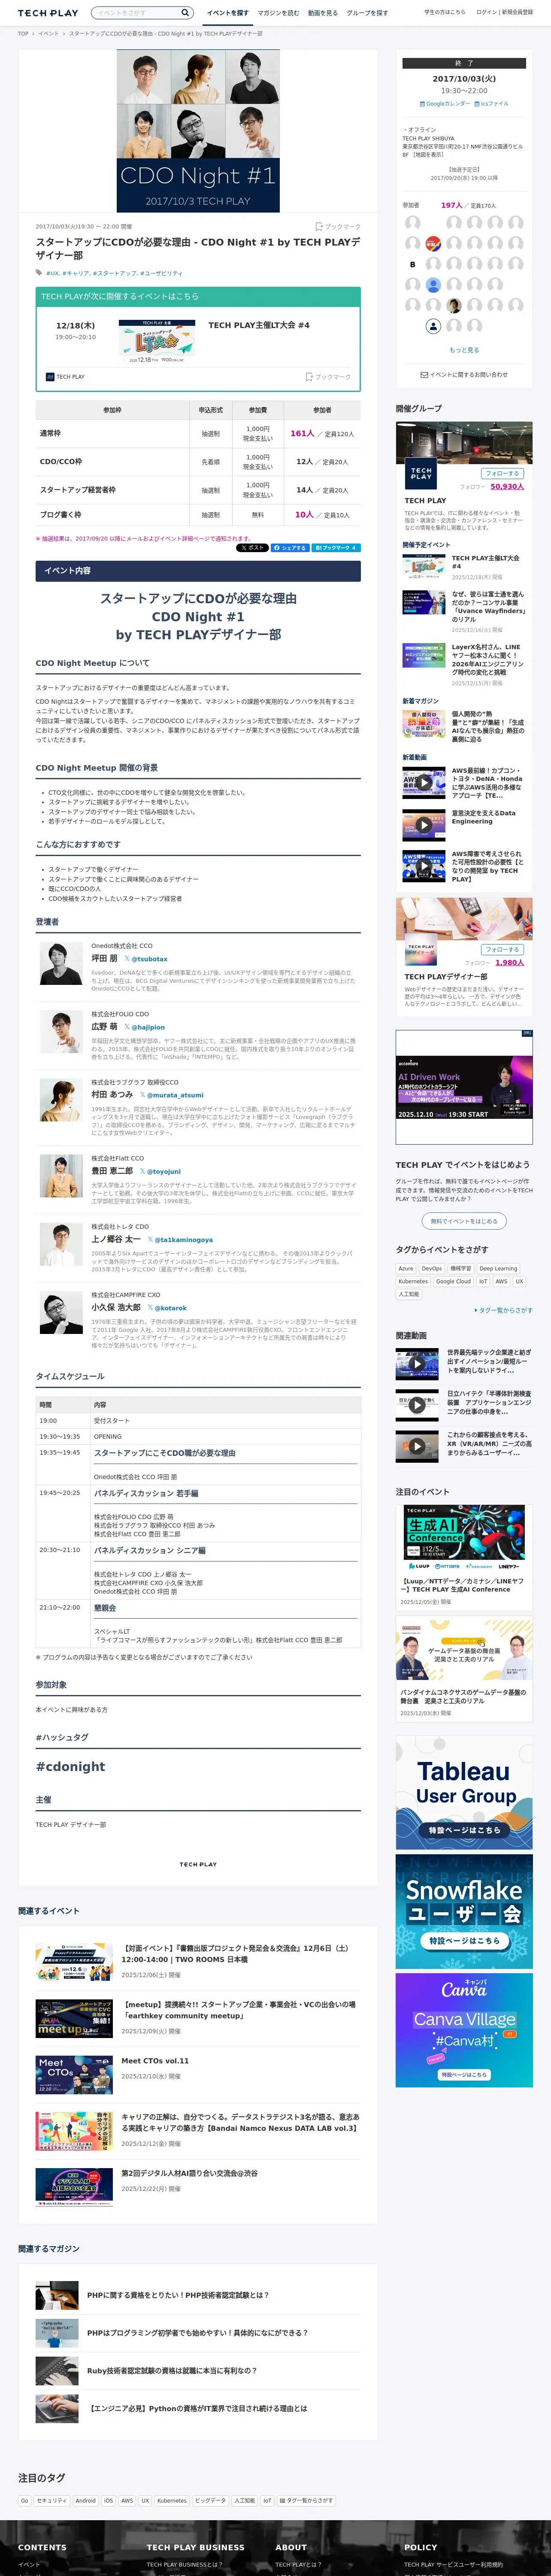551x2576 pixels.
Task: Expand participants with もっと見る
Action: (x=464, y=350)
